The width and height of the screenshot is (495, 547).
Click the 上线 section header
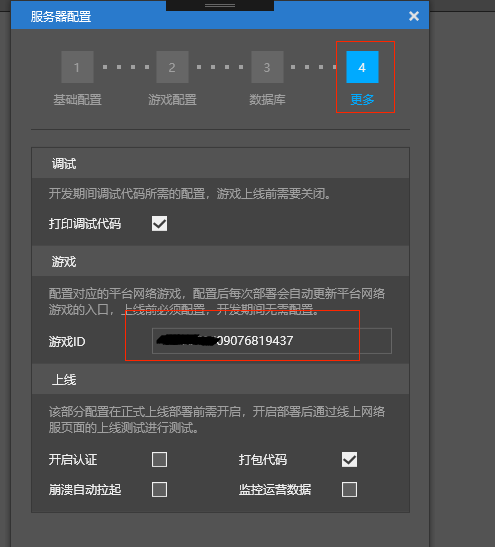pyautogui.click(x=220, y=379)
